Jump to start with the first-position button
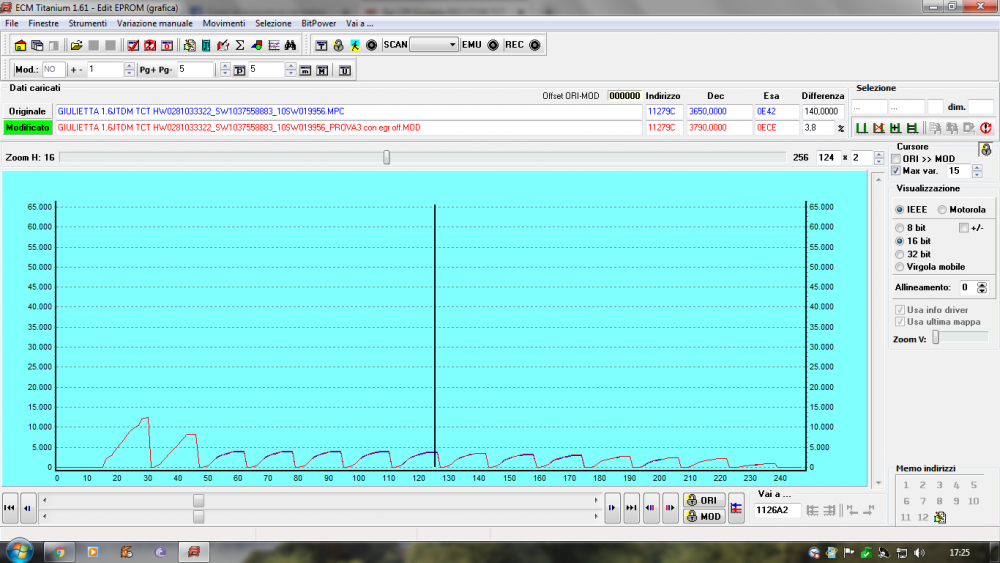Screen dimensions: 1000x563 [10, 508]
